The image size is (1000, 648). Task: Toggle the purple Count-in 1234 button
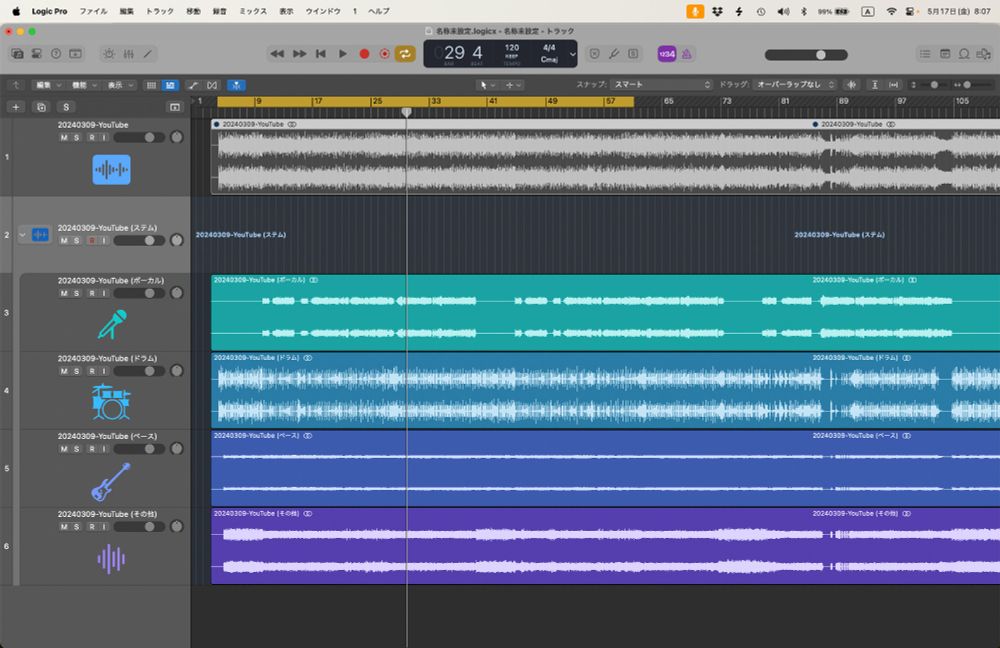(666, 54)
